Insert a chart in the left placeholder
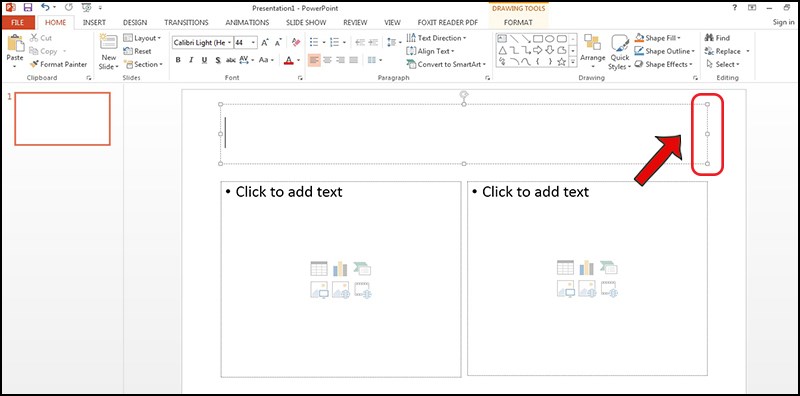The width and height of the screenshot is (800, 396). point(340,268)
